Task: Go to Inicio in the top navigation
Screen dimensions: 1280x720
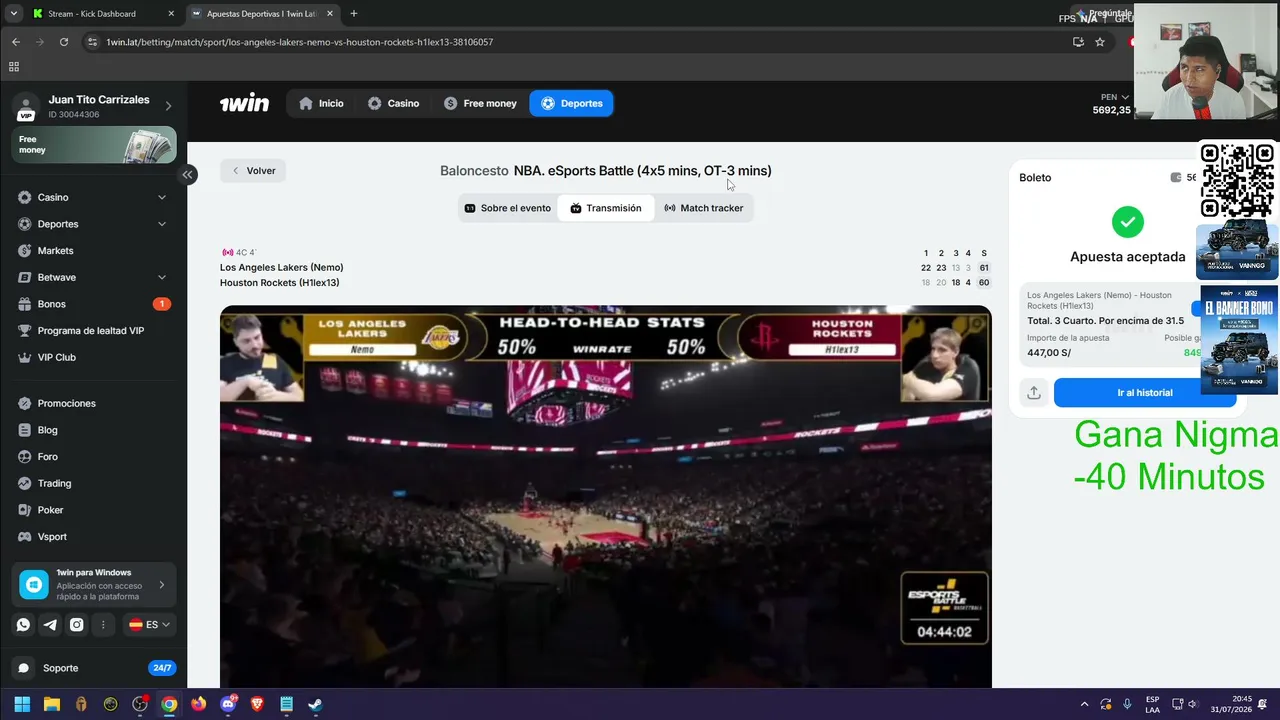Action: point(321,103)
